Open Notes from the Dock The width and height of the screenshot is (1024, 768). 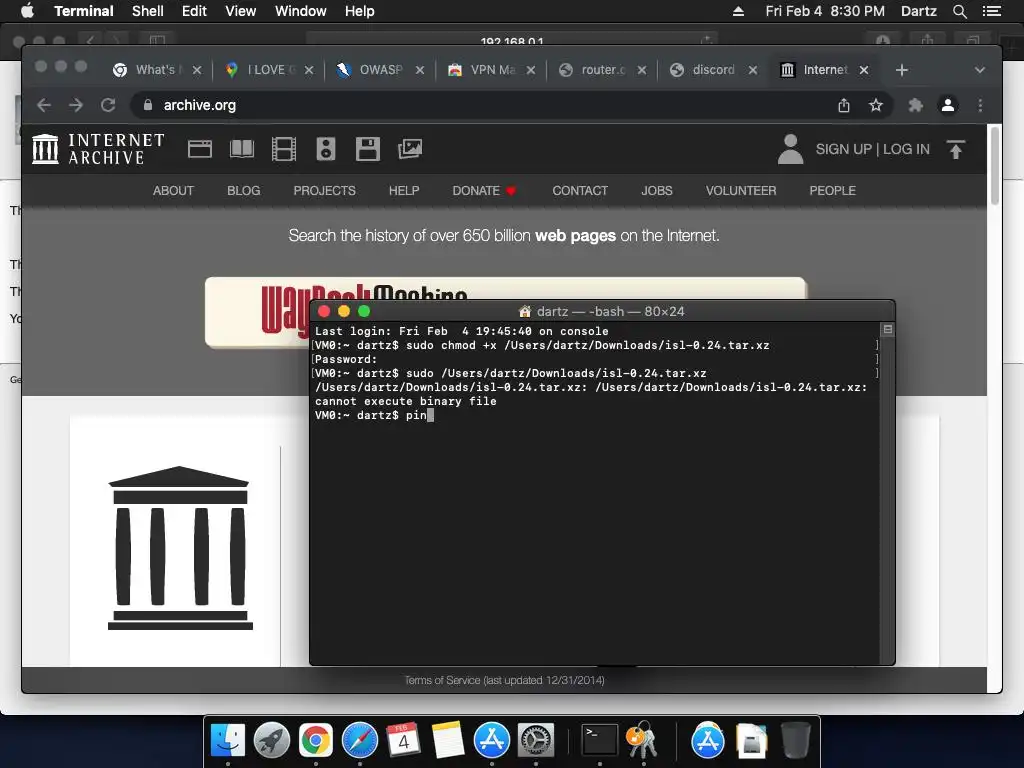click(447, 741)
